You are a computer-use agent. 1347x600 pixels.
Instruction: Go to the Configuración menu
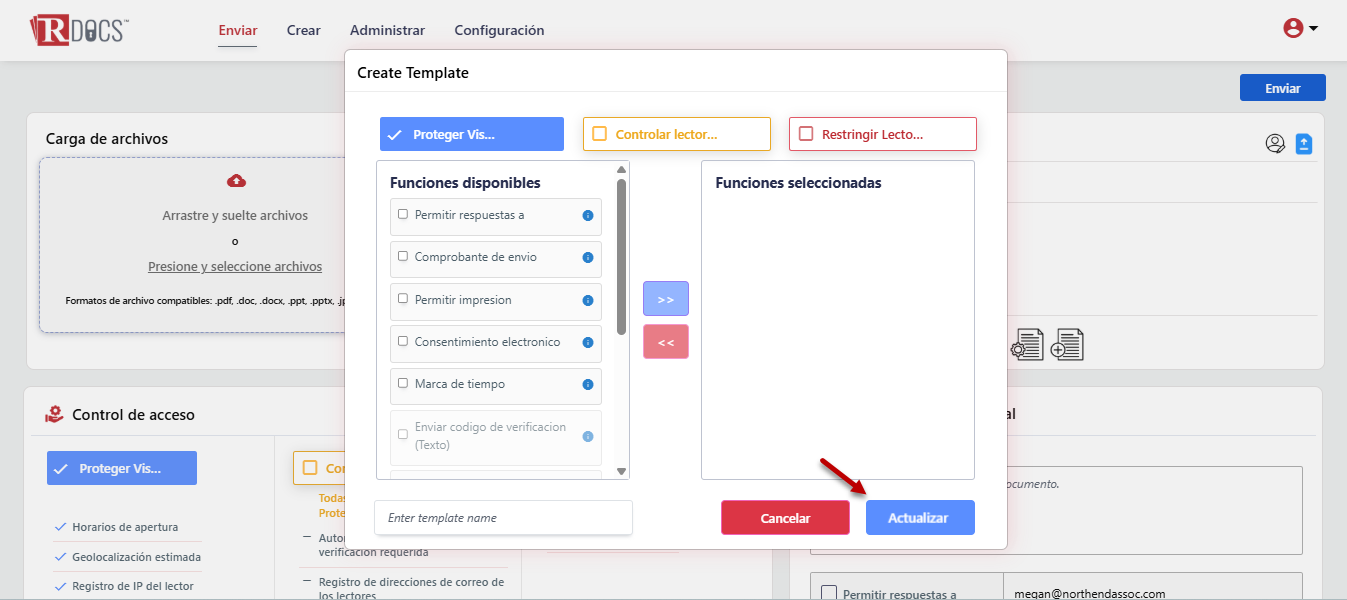click(x=499, y=30)
